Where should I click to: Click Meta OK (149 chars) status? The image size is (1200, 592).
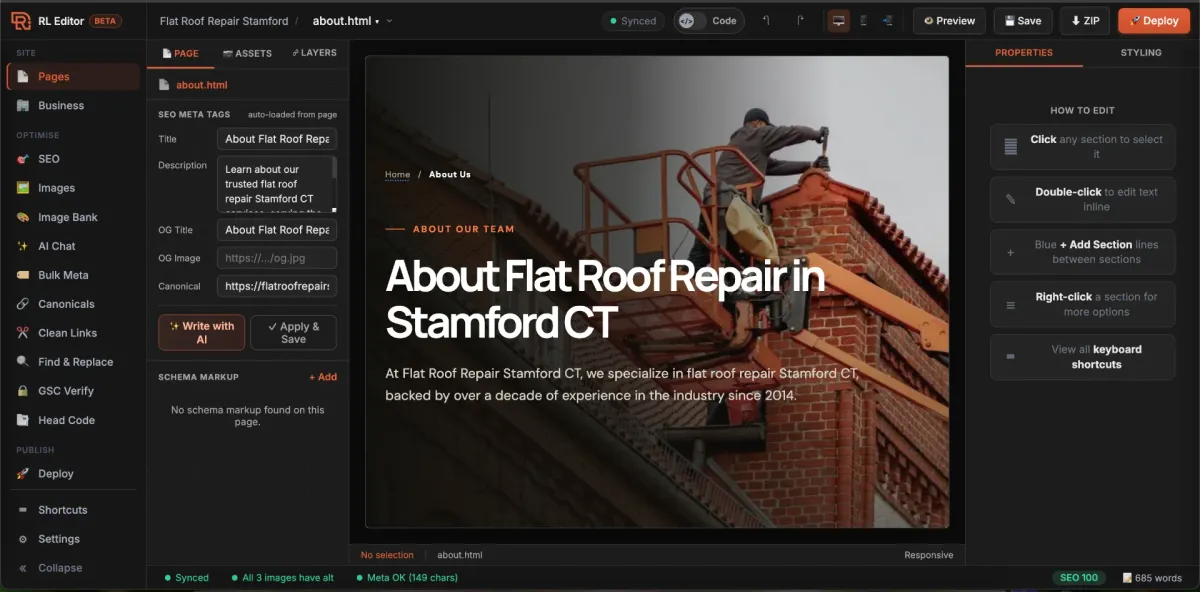(x=406, y=578)
